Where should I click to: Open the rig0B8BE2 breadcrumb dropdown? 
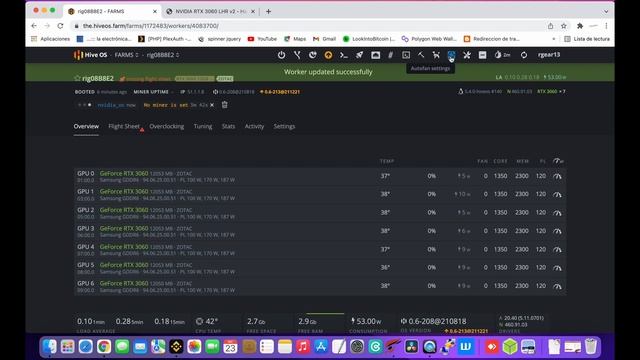tap(163, 55)
